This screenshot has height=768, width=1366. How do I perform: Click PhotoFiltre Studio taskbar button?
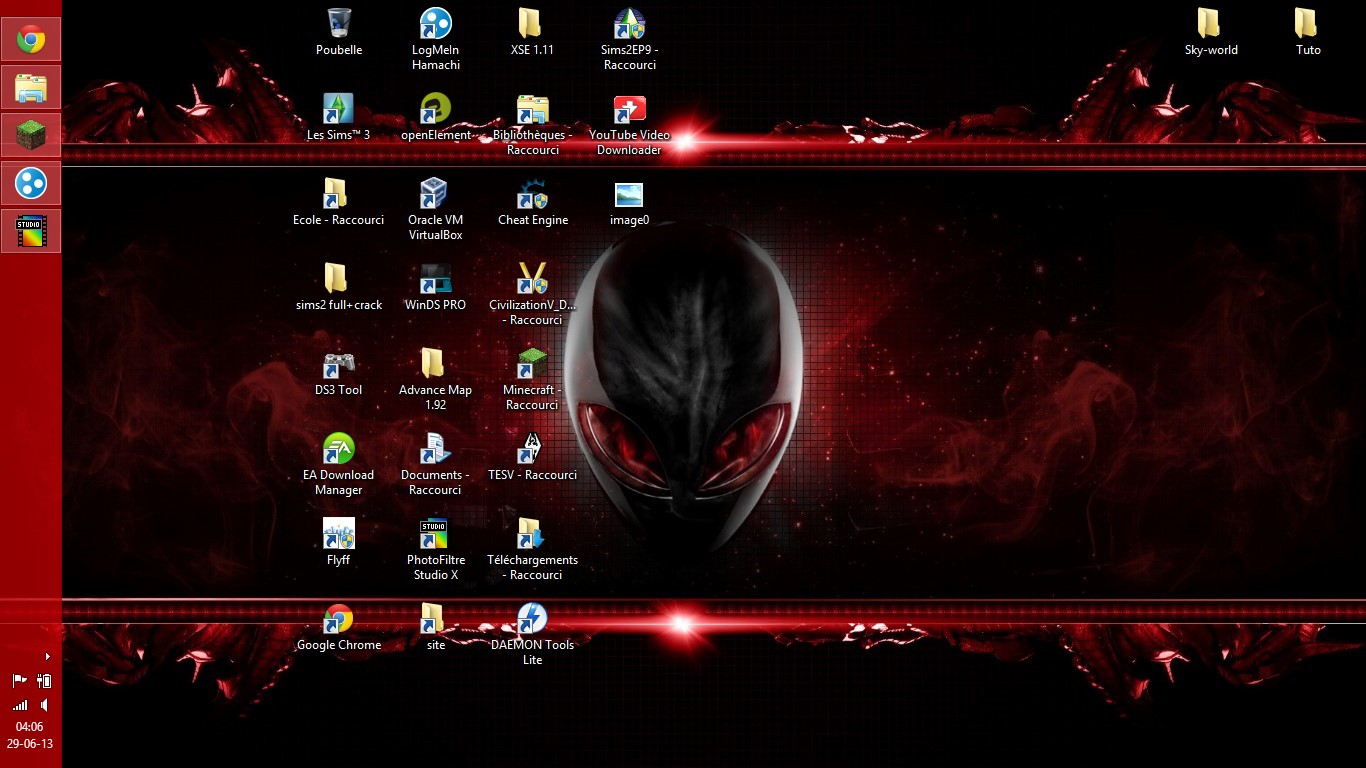click(x=31, y=231)
